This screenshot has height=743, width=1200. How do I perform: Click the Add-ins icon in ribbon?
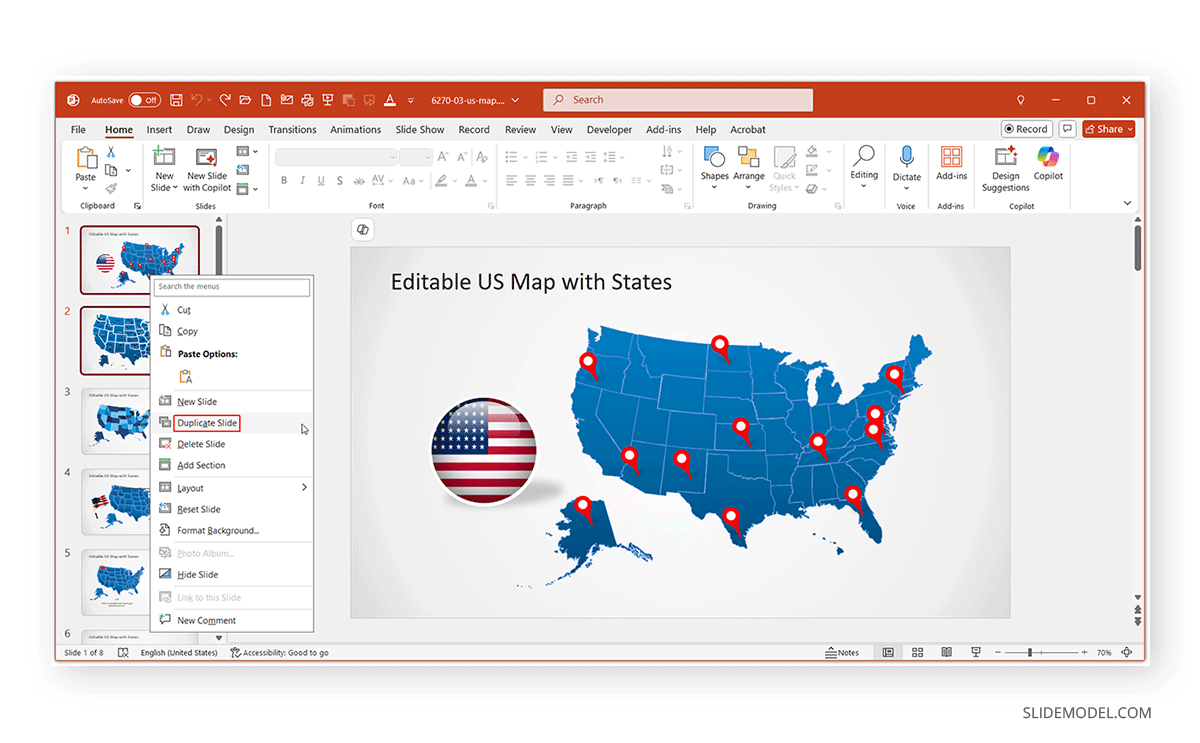tap(951, 157)
